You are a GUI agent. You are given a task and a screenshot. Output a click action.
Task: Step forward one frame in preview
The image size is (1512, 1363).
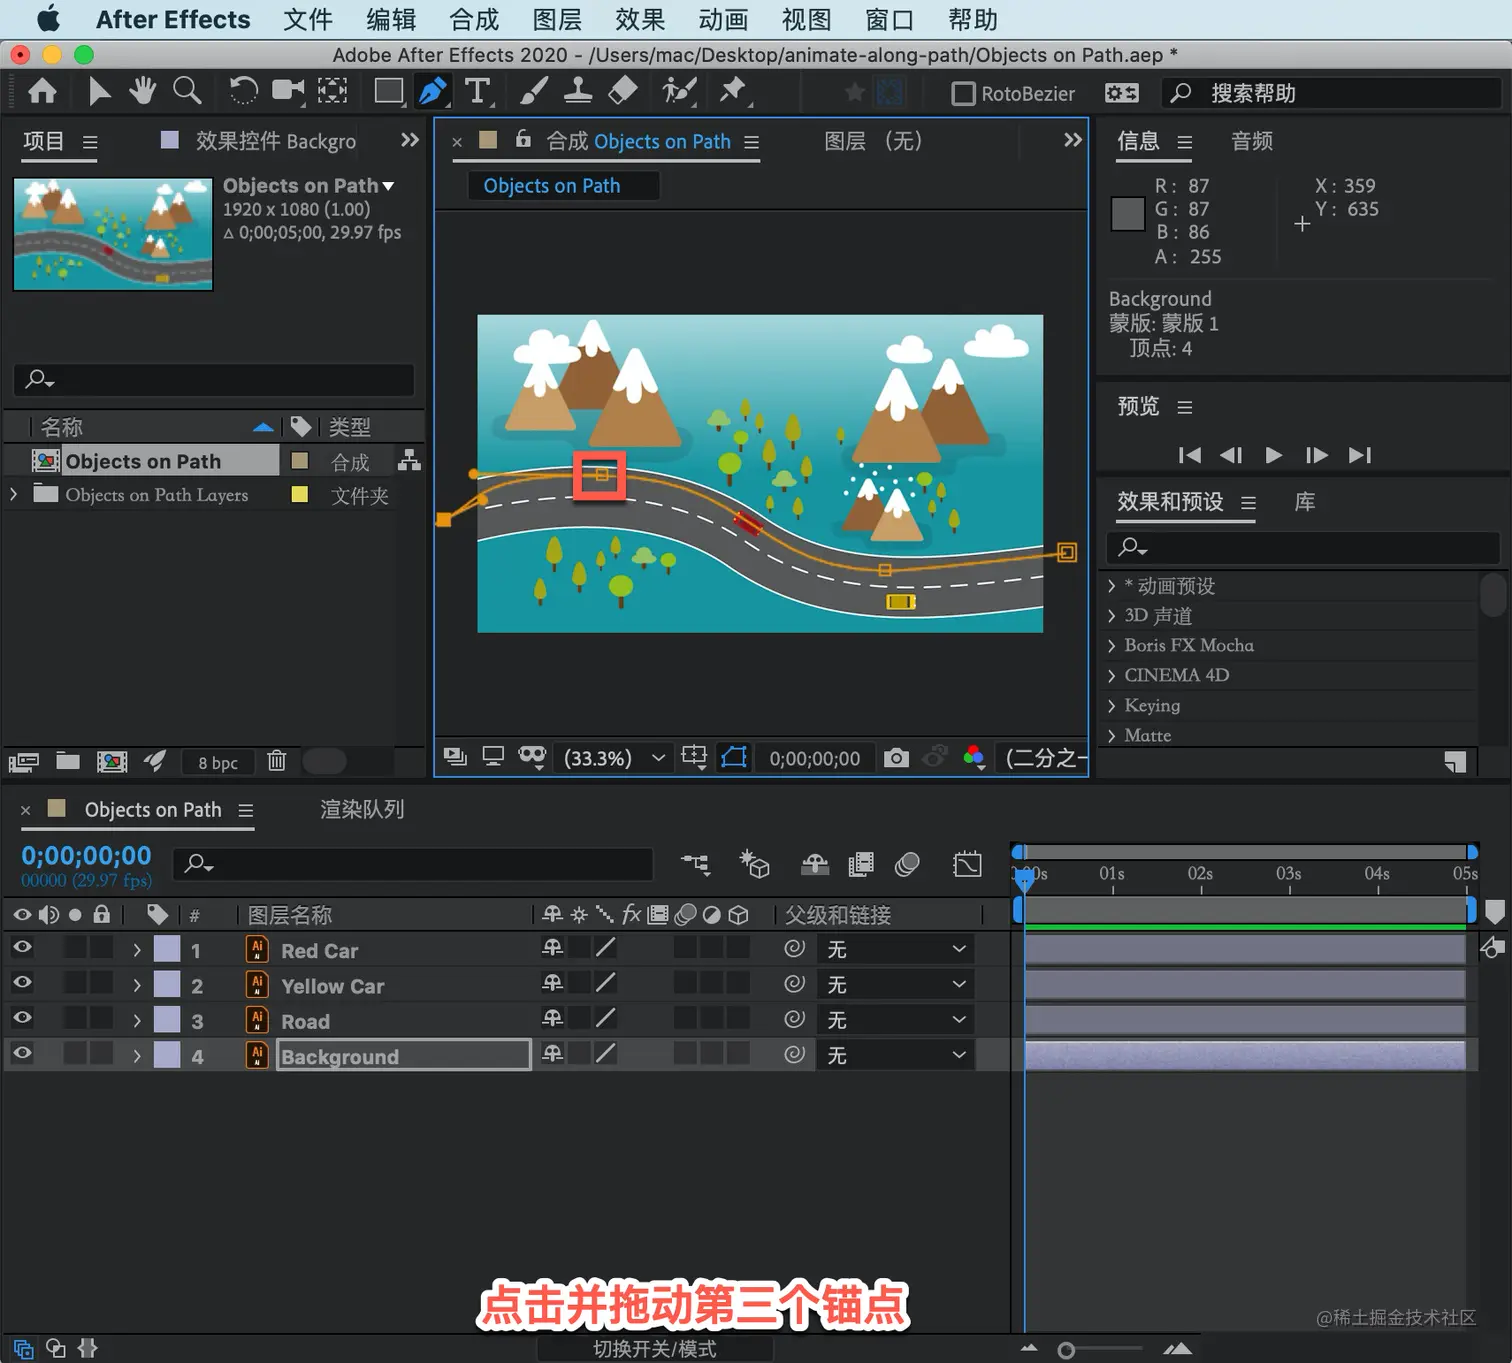[1317, 455]
